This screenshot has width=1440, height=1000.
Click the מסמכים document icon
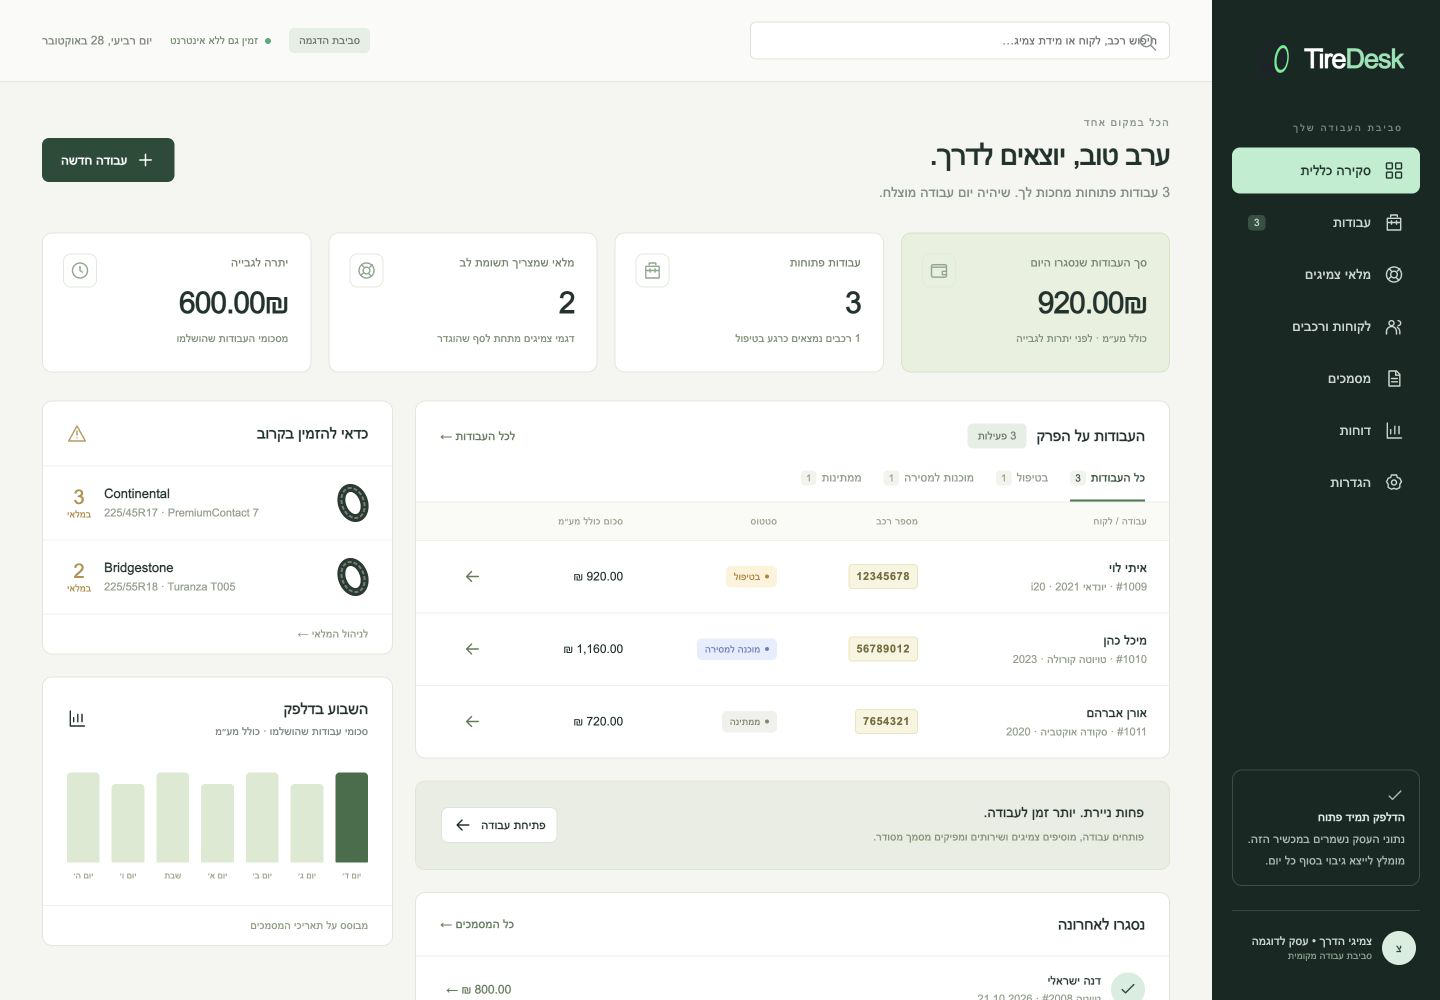tap(1394, 378)
